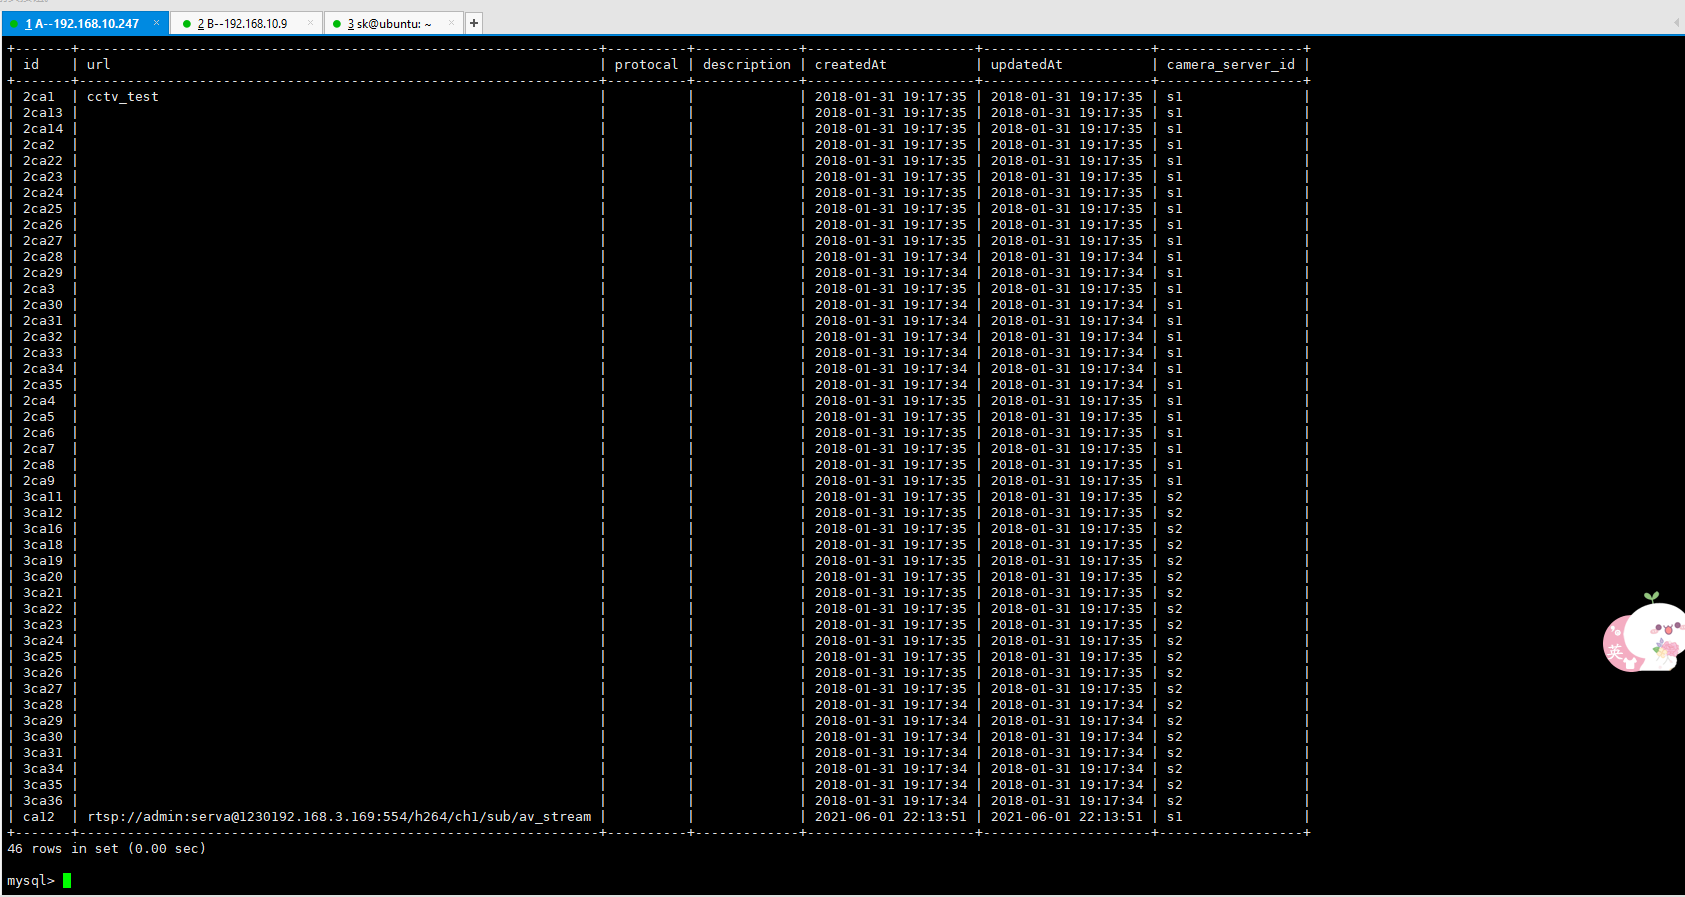Click updatedAt value in the 2ca29 row

1066,273
